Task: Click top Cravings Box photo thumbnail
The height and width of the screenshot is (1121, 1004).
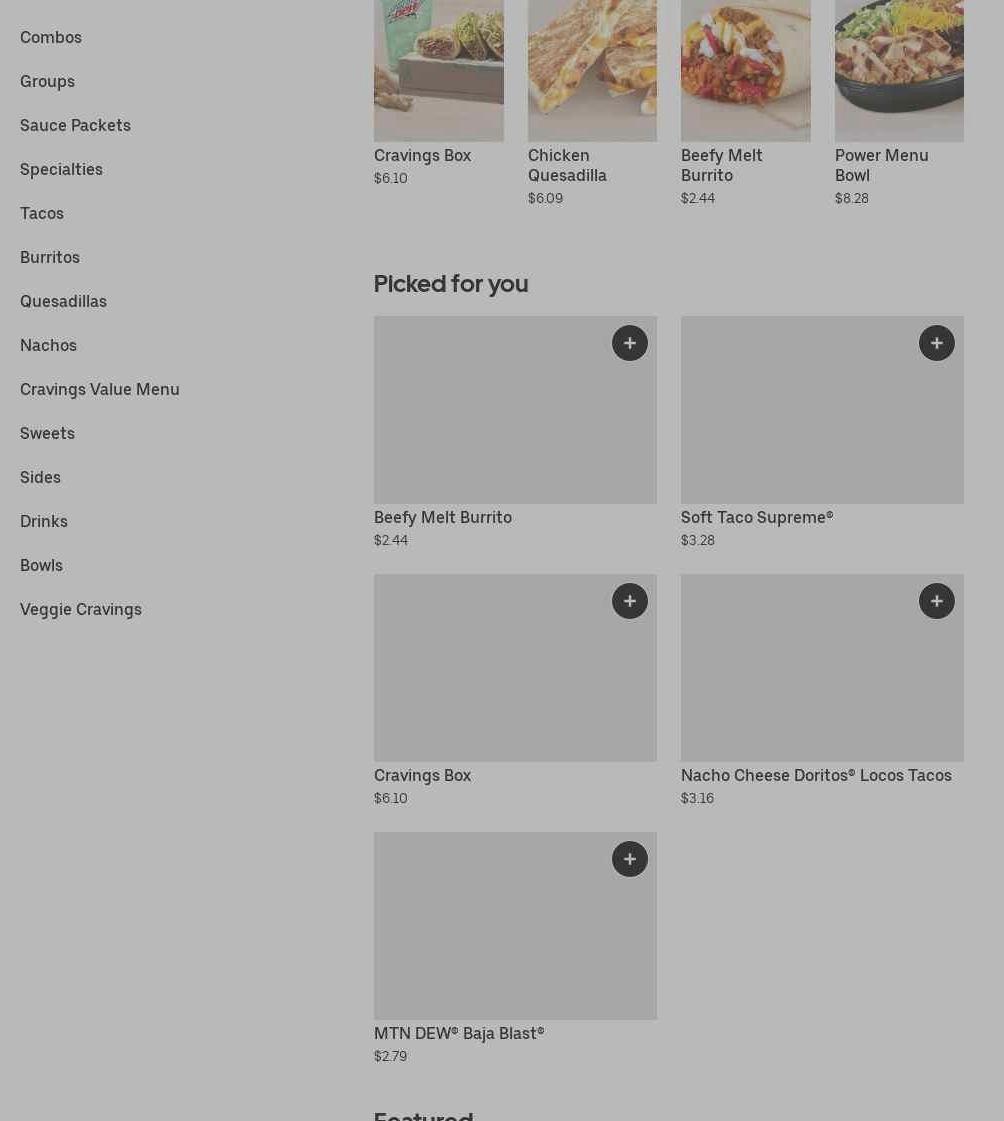Action: [439, 70]
